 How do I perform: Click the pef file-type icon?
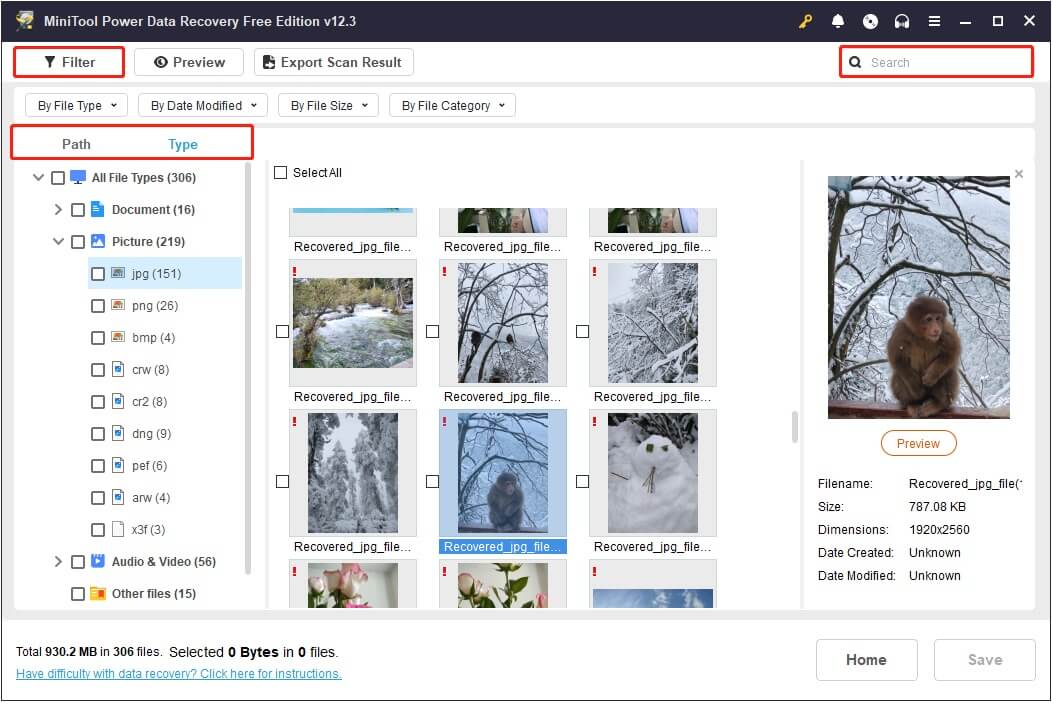coord(118,466)
